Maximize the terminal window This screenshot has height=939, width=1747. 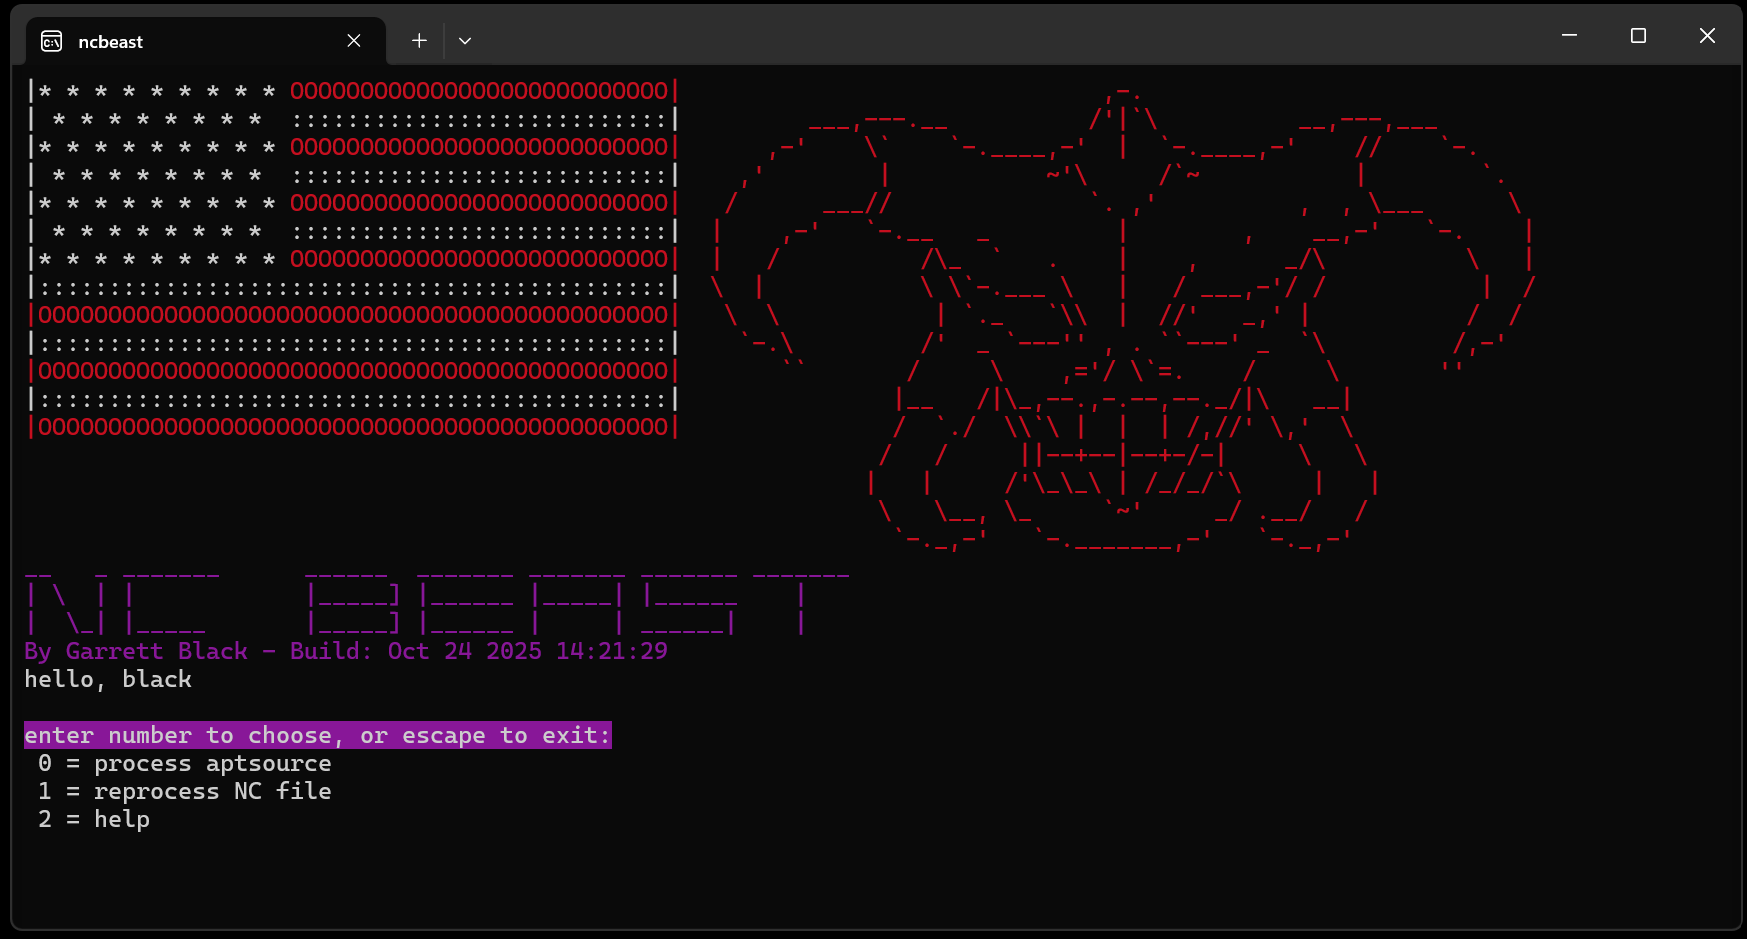point(1638,36)
